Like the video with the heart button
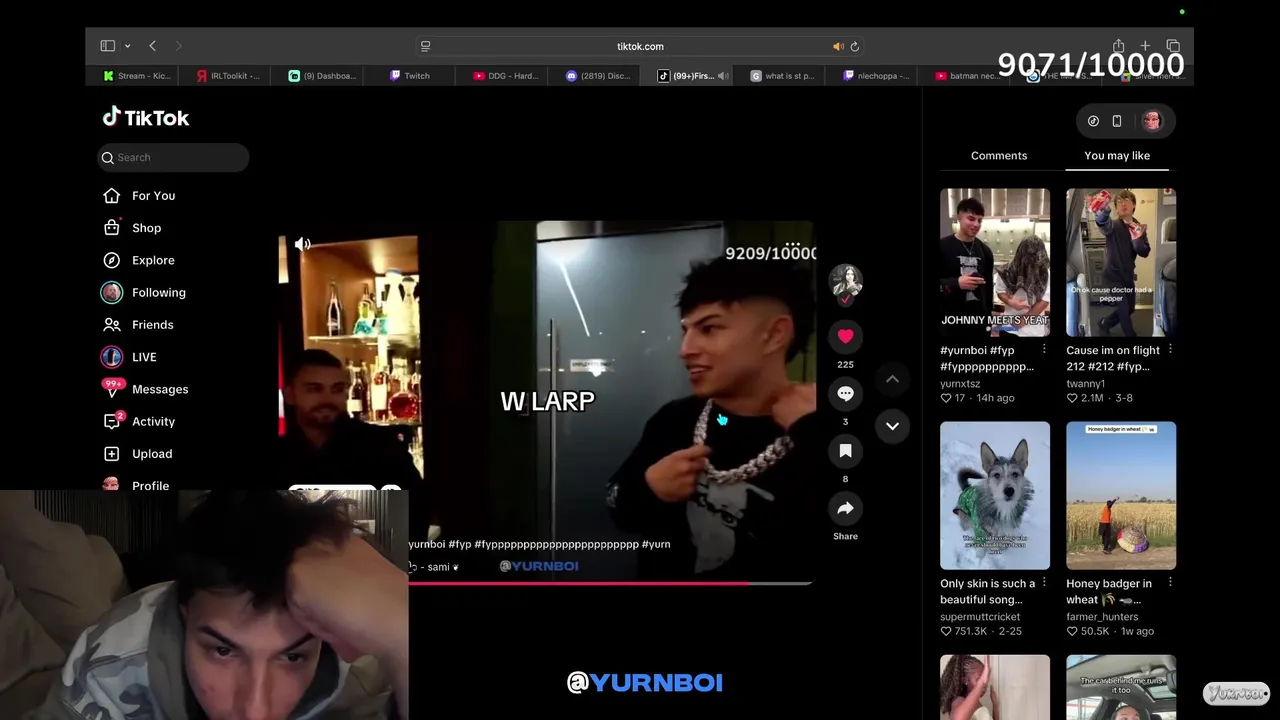Screen dimensions: 1280x720 (845, 337)
